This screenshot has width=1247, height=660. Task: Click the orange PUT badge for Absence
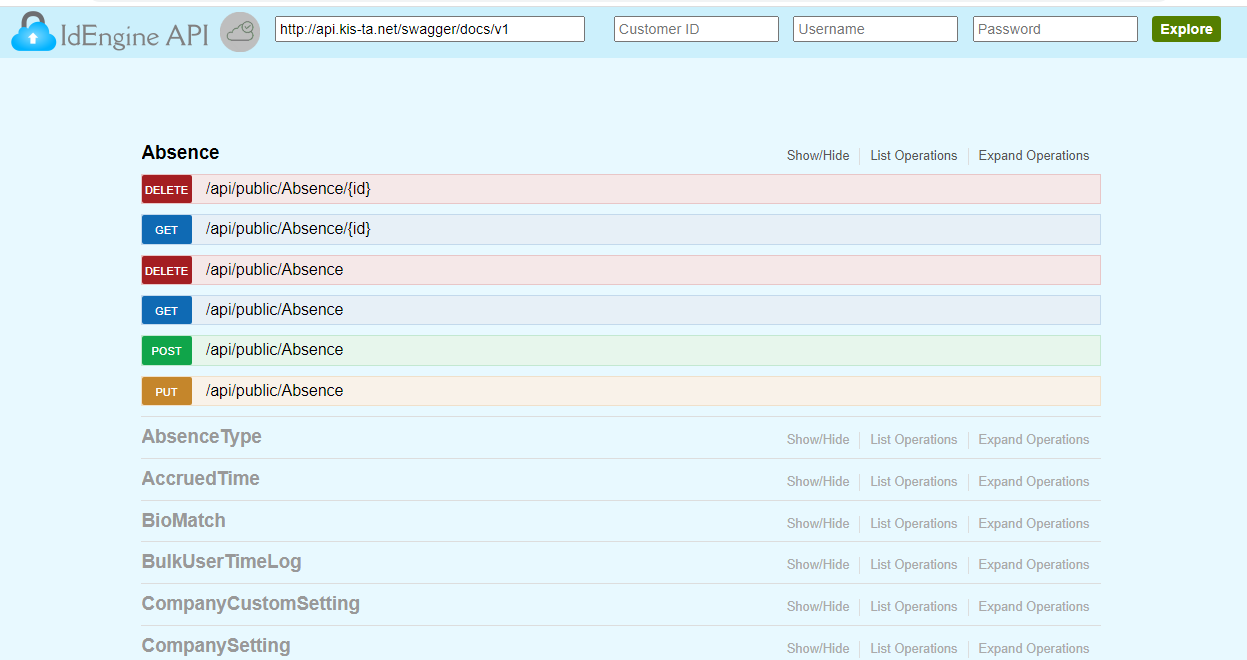(166, 392)
